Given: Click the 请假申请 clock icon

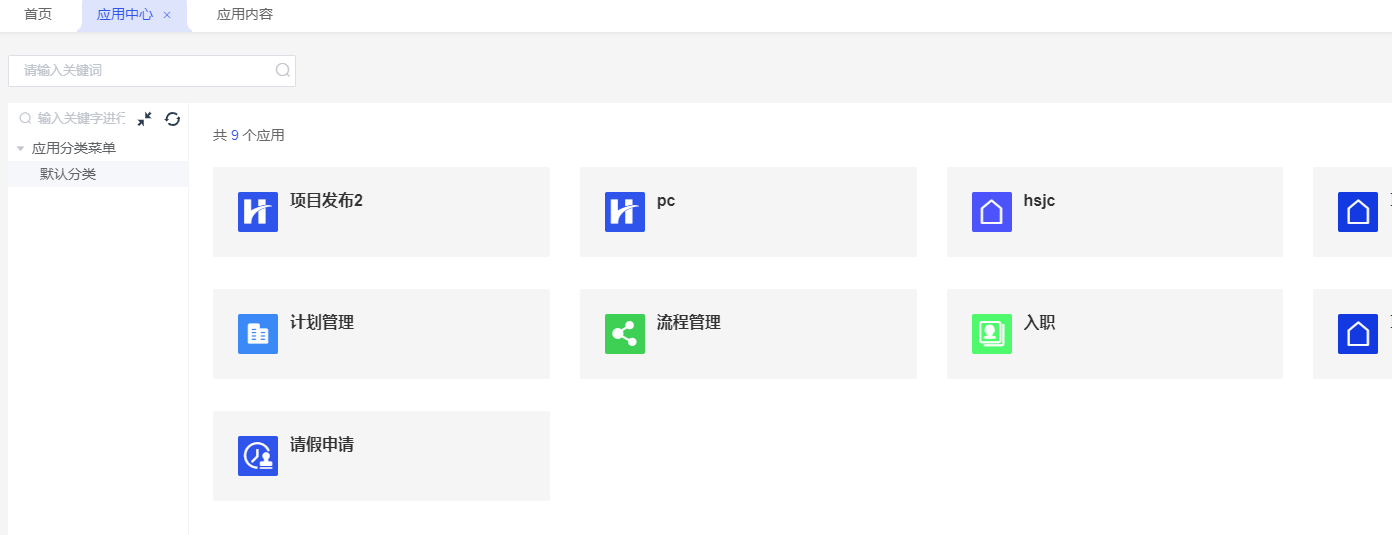Looking at the screenshot, I should 258,456.
